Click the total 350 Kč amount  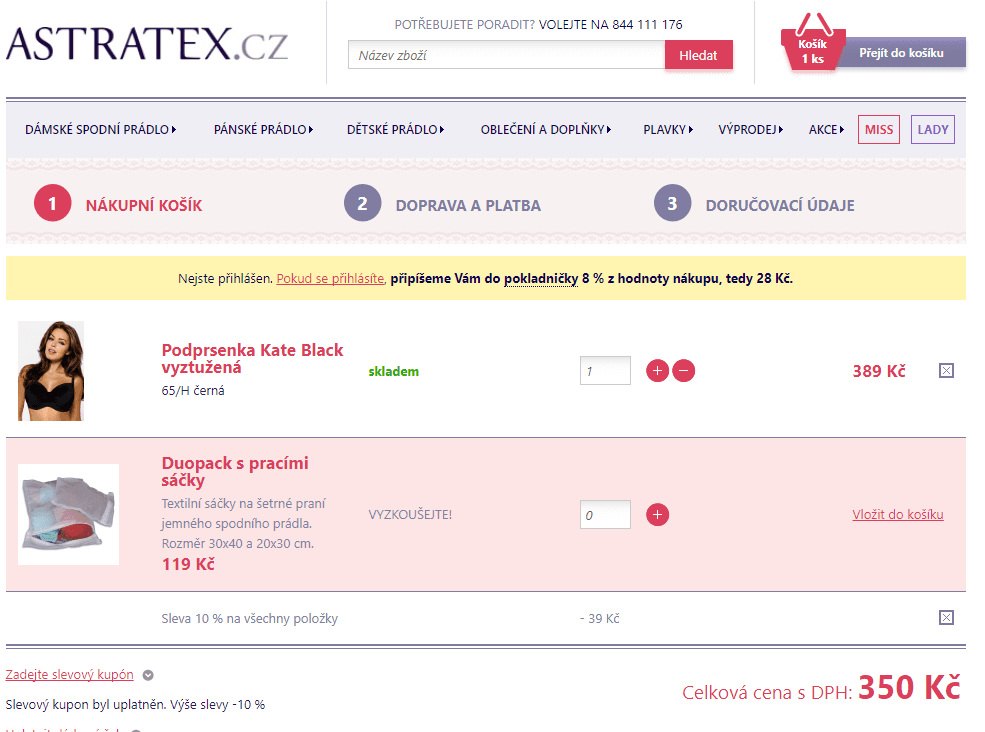[x=909, y=687]
